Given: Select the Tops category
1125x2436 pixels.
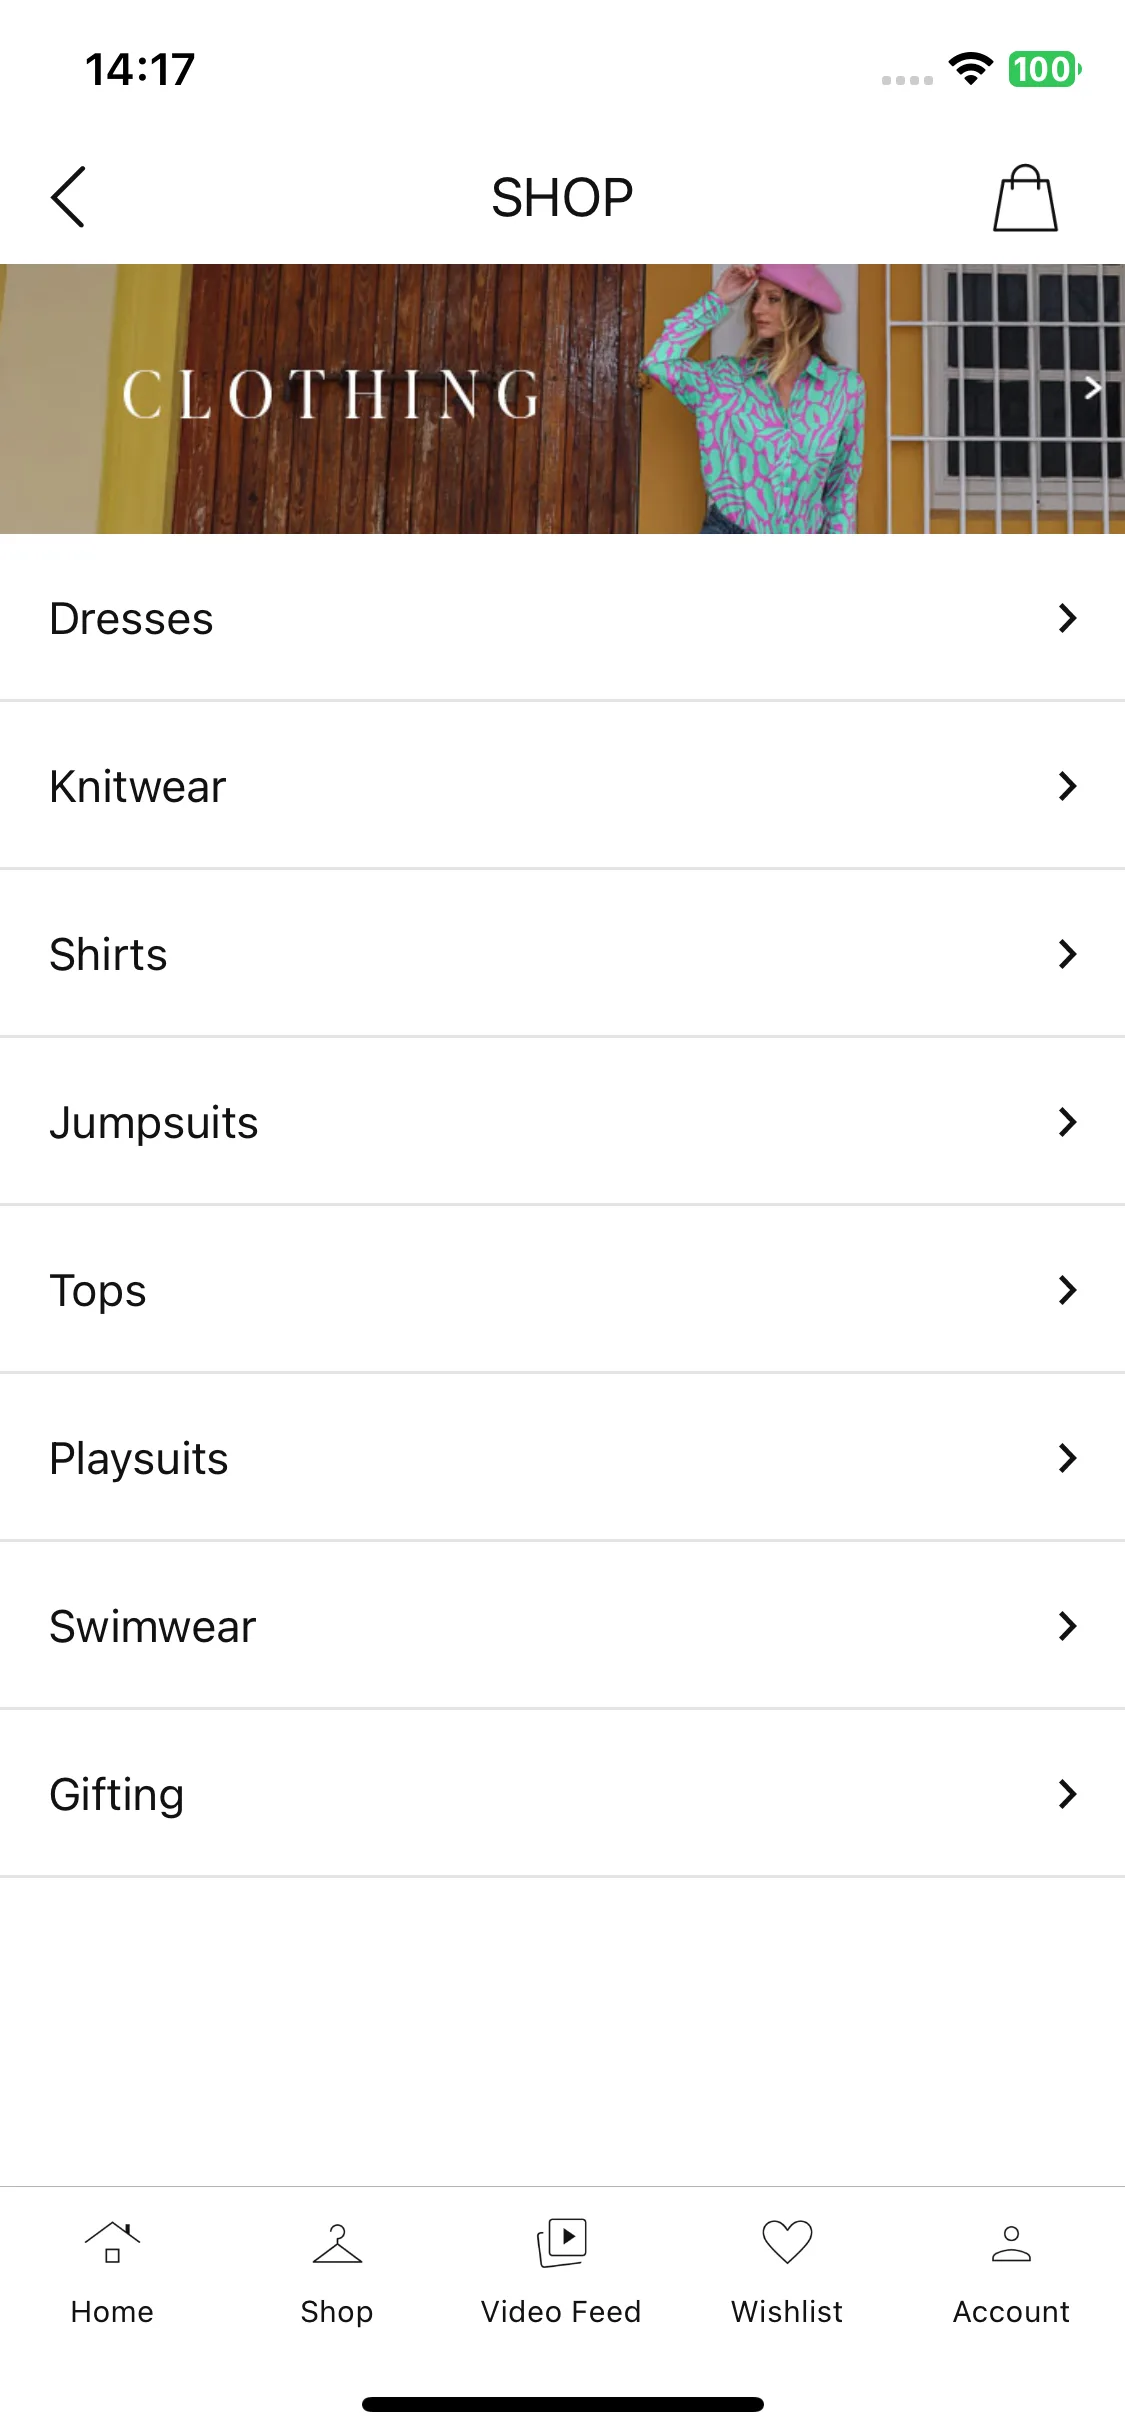Looking at the screenshot, I should 562,1290.
